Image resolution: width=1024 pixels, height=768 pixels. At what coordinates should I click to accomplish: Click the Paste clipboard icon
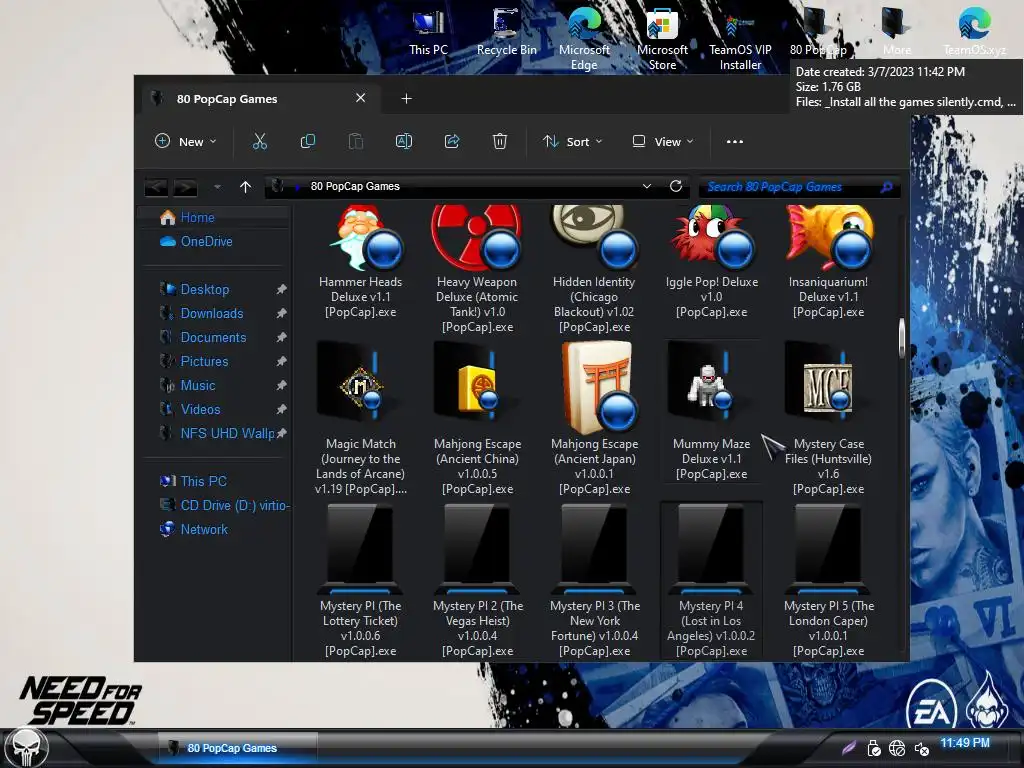click(x=355, y=142)
